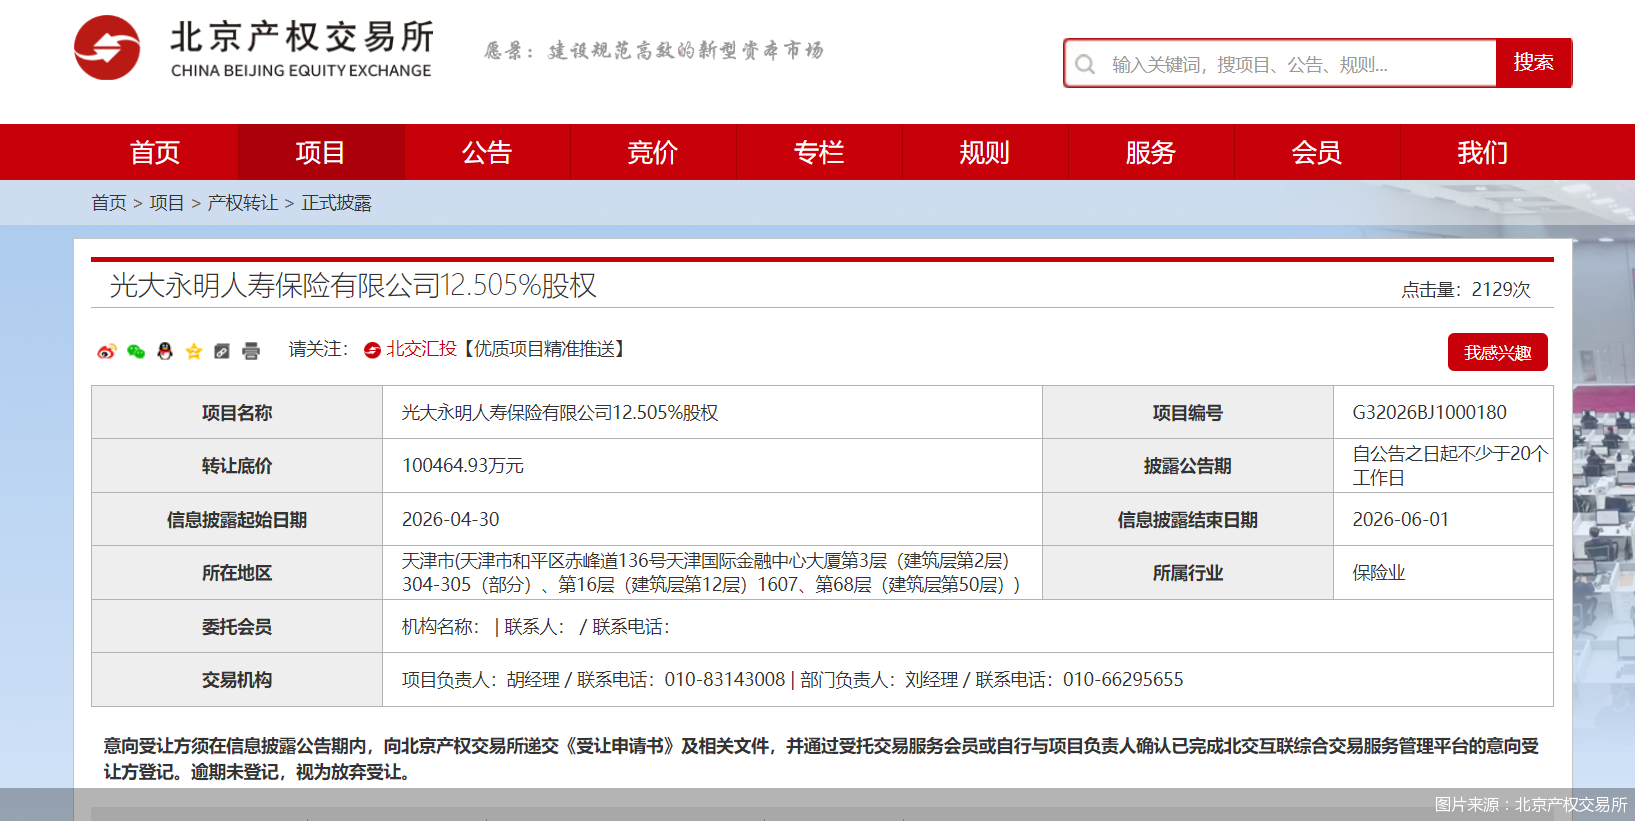Open the 规则 navigation tab
The height and width of the screenshot is (821, 1635).
click(x=985, y=152)
